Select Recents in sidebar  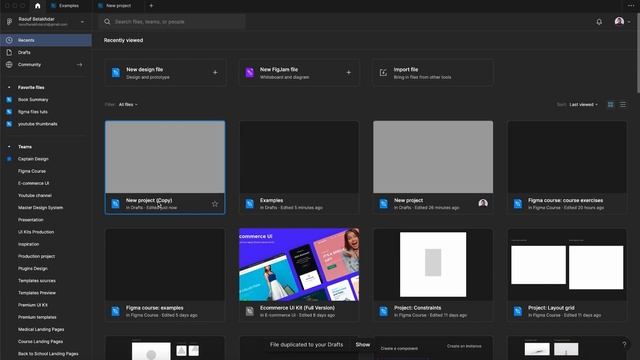point(46,40)
